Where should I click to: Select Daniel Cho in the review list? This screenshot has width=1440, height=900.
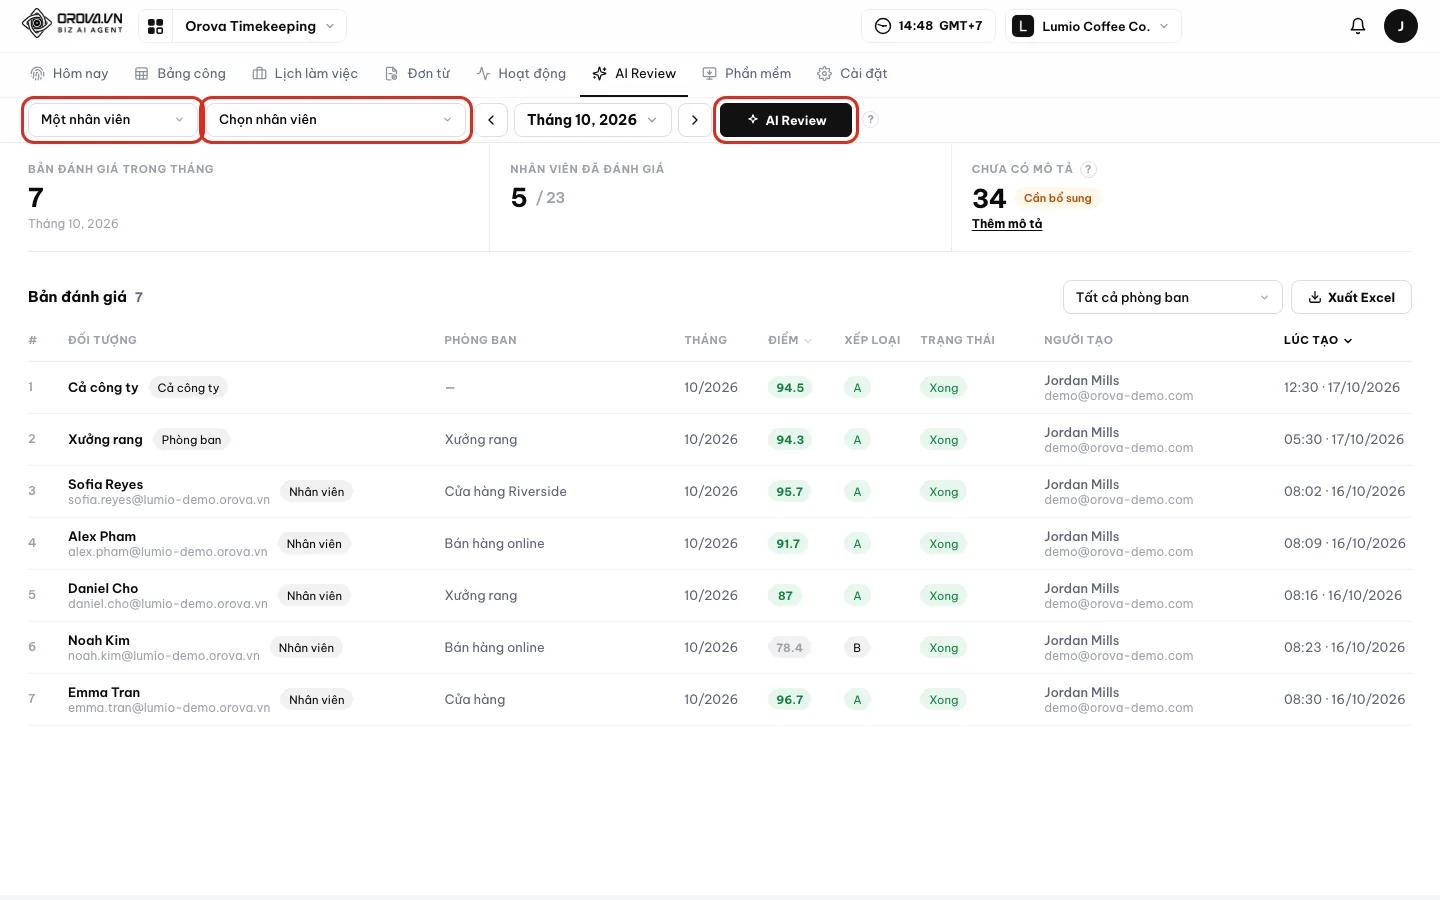[x=720, y=596]
